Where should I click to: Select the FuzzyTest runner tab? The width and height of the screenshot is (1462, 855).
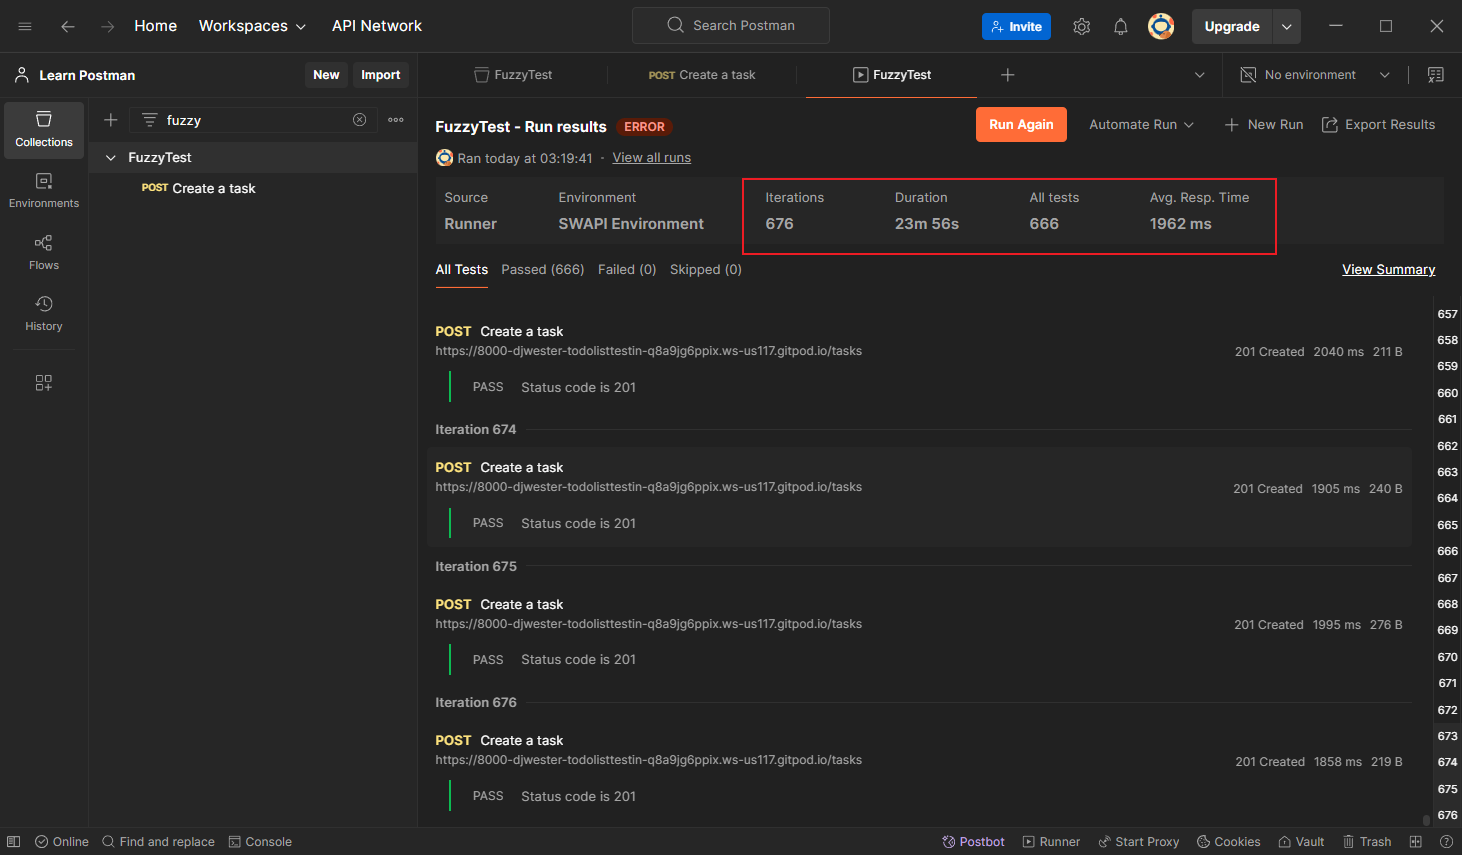click(x=891, y=75)
